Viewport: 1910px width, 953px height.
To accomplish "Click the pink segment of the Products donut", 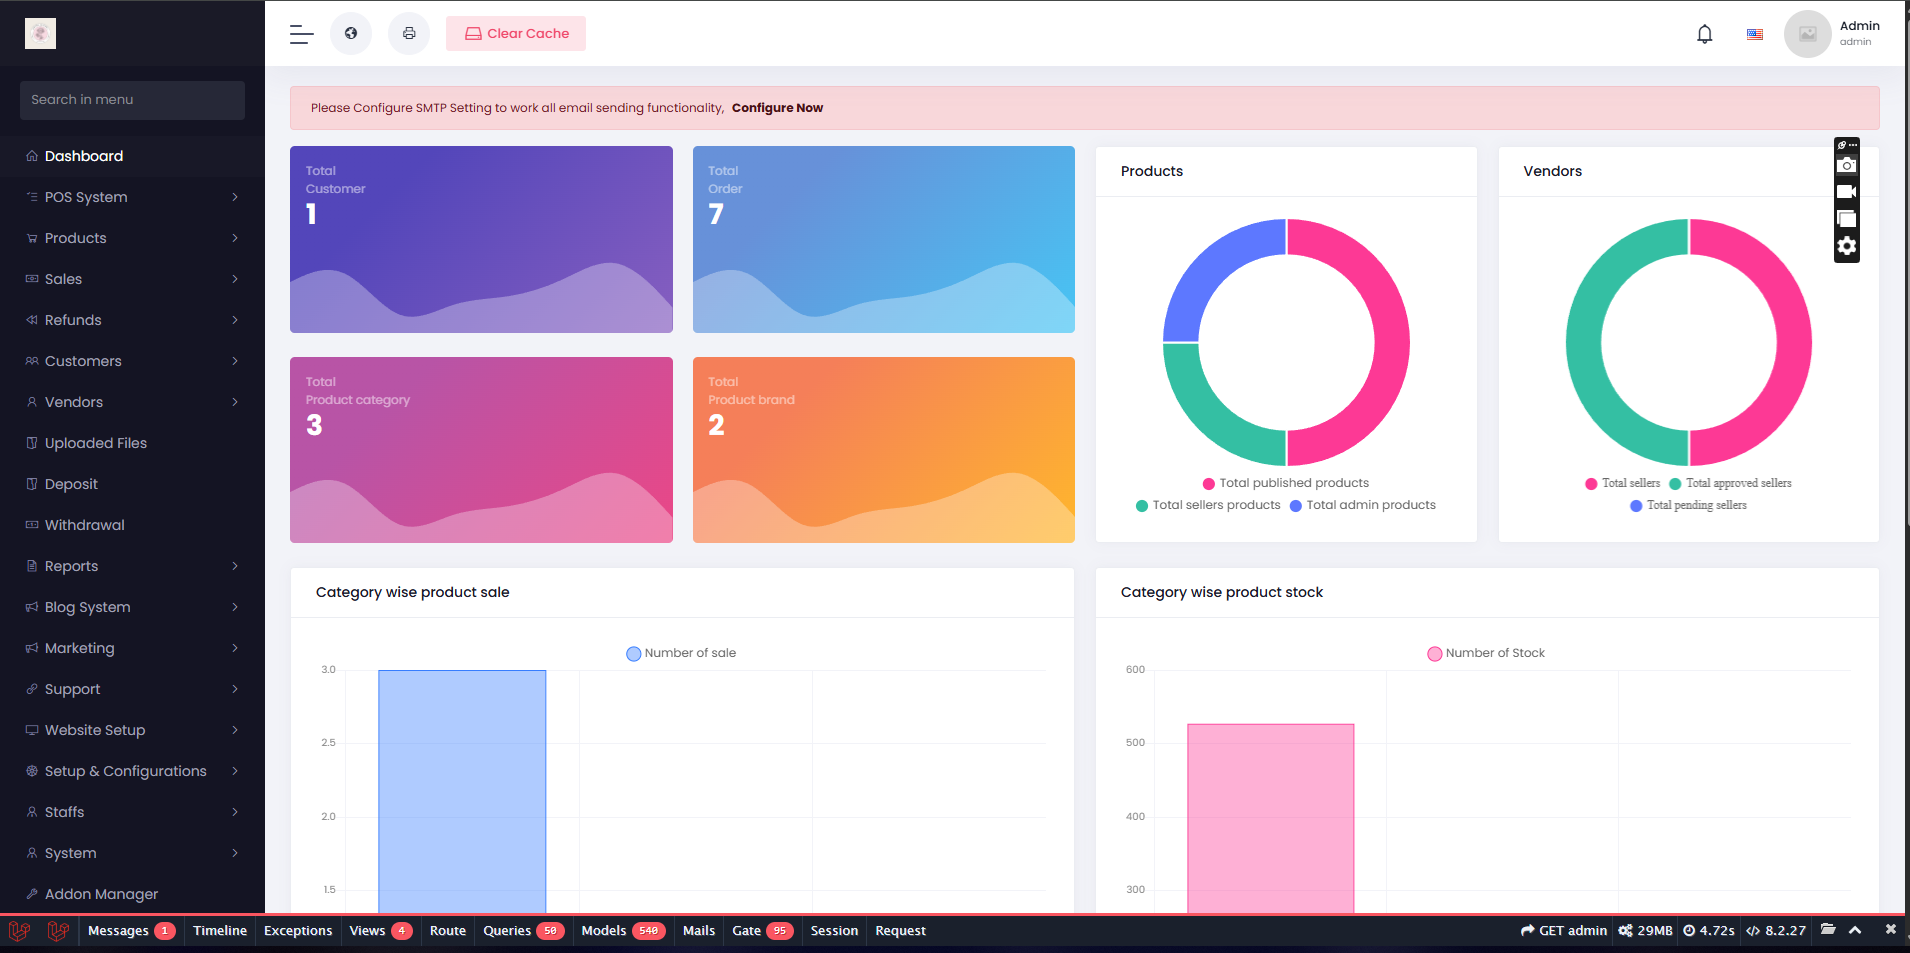I will 1391,340.
